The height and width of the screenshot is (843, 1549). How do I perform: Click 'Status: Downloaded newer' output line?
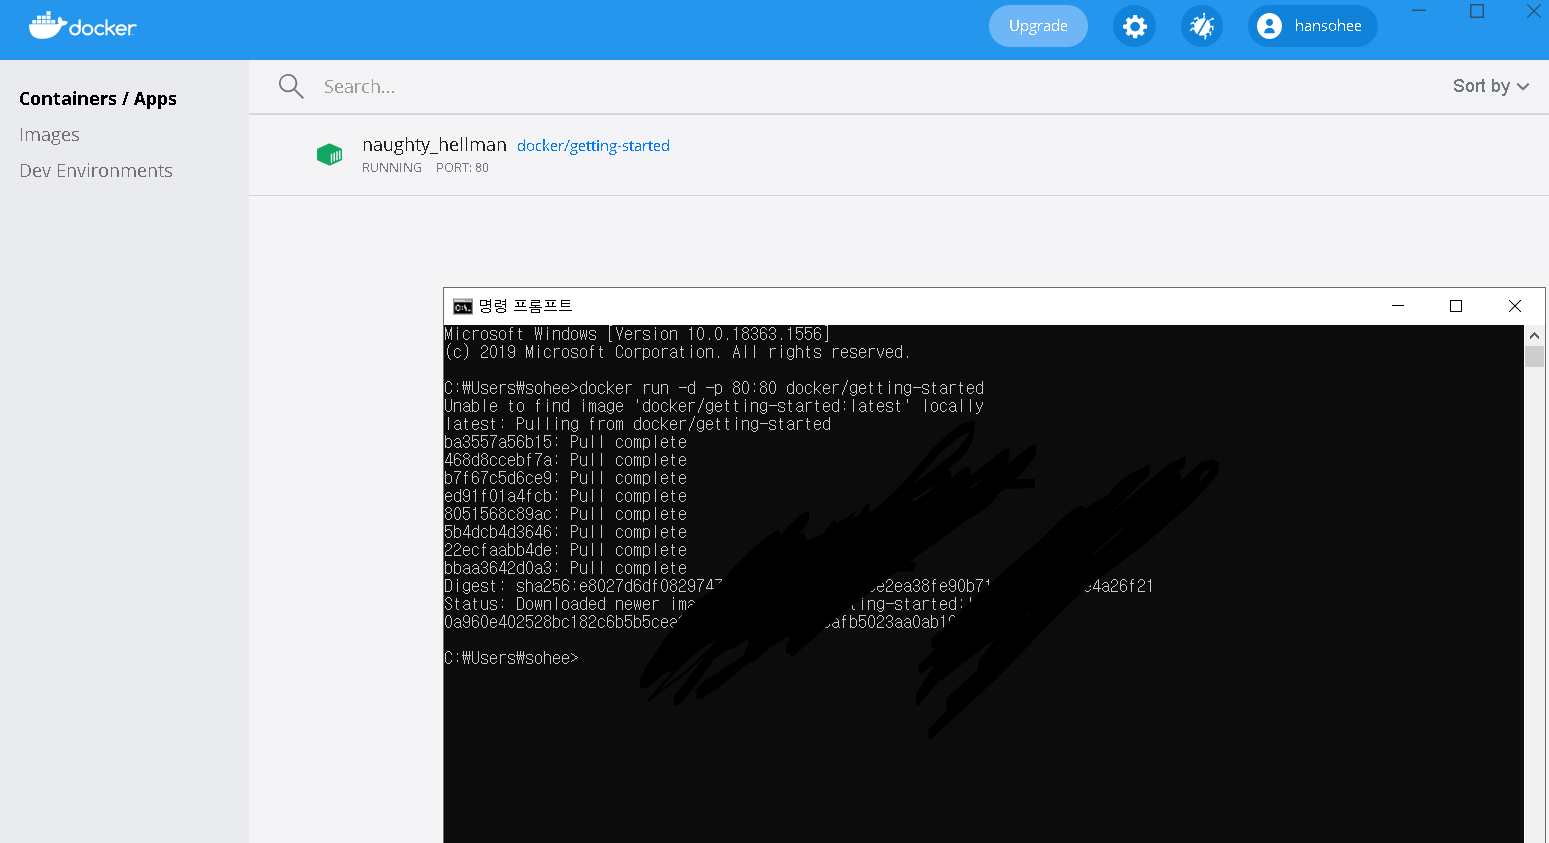[708, 604]
